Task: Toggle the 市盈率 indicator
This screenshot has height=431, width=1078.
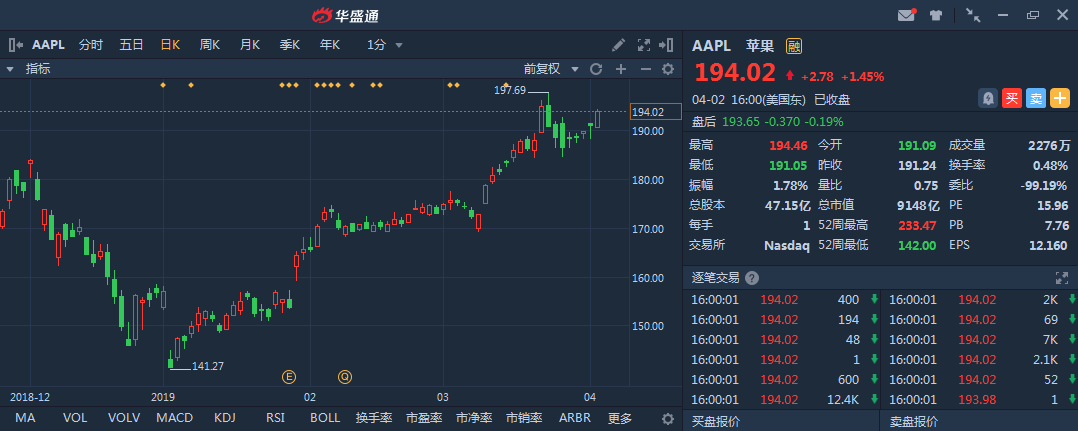Action: pos(424,418)
